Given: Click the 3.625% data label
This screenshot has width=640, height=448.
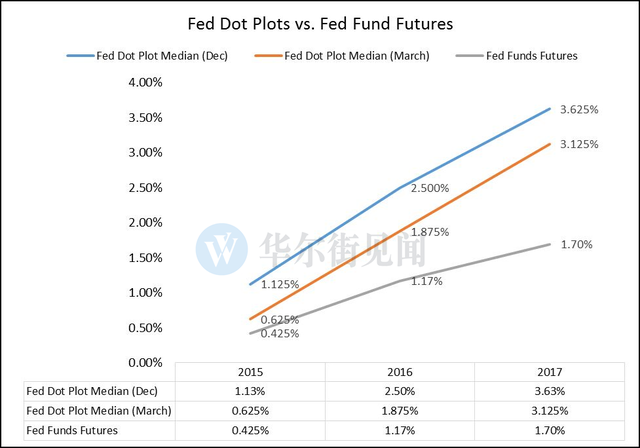Looking at the screenshot, I should 579,109.
